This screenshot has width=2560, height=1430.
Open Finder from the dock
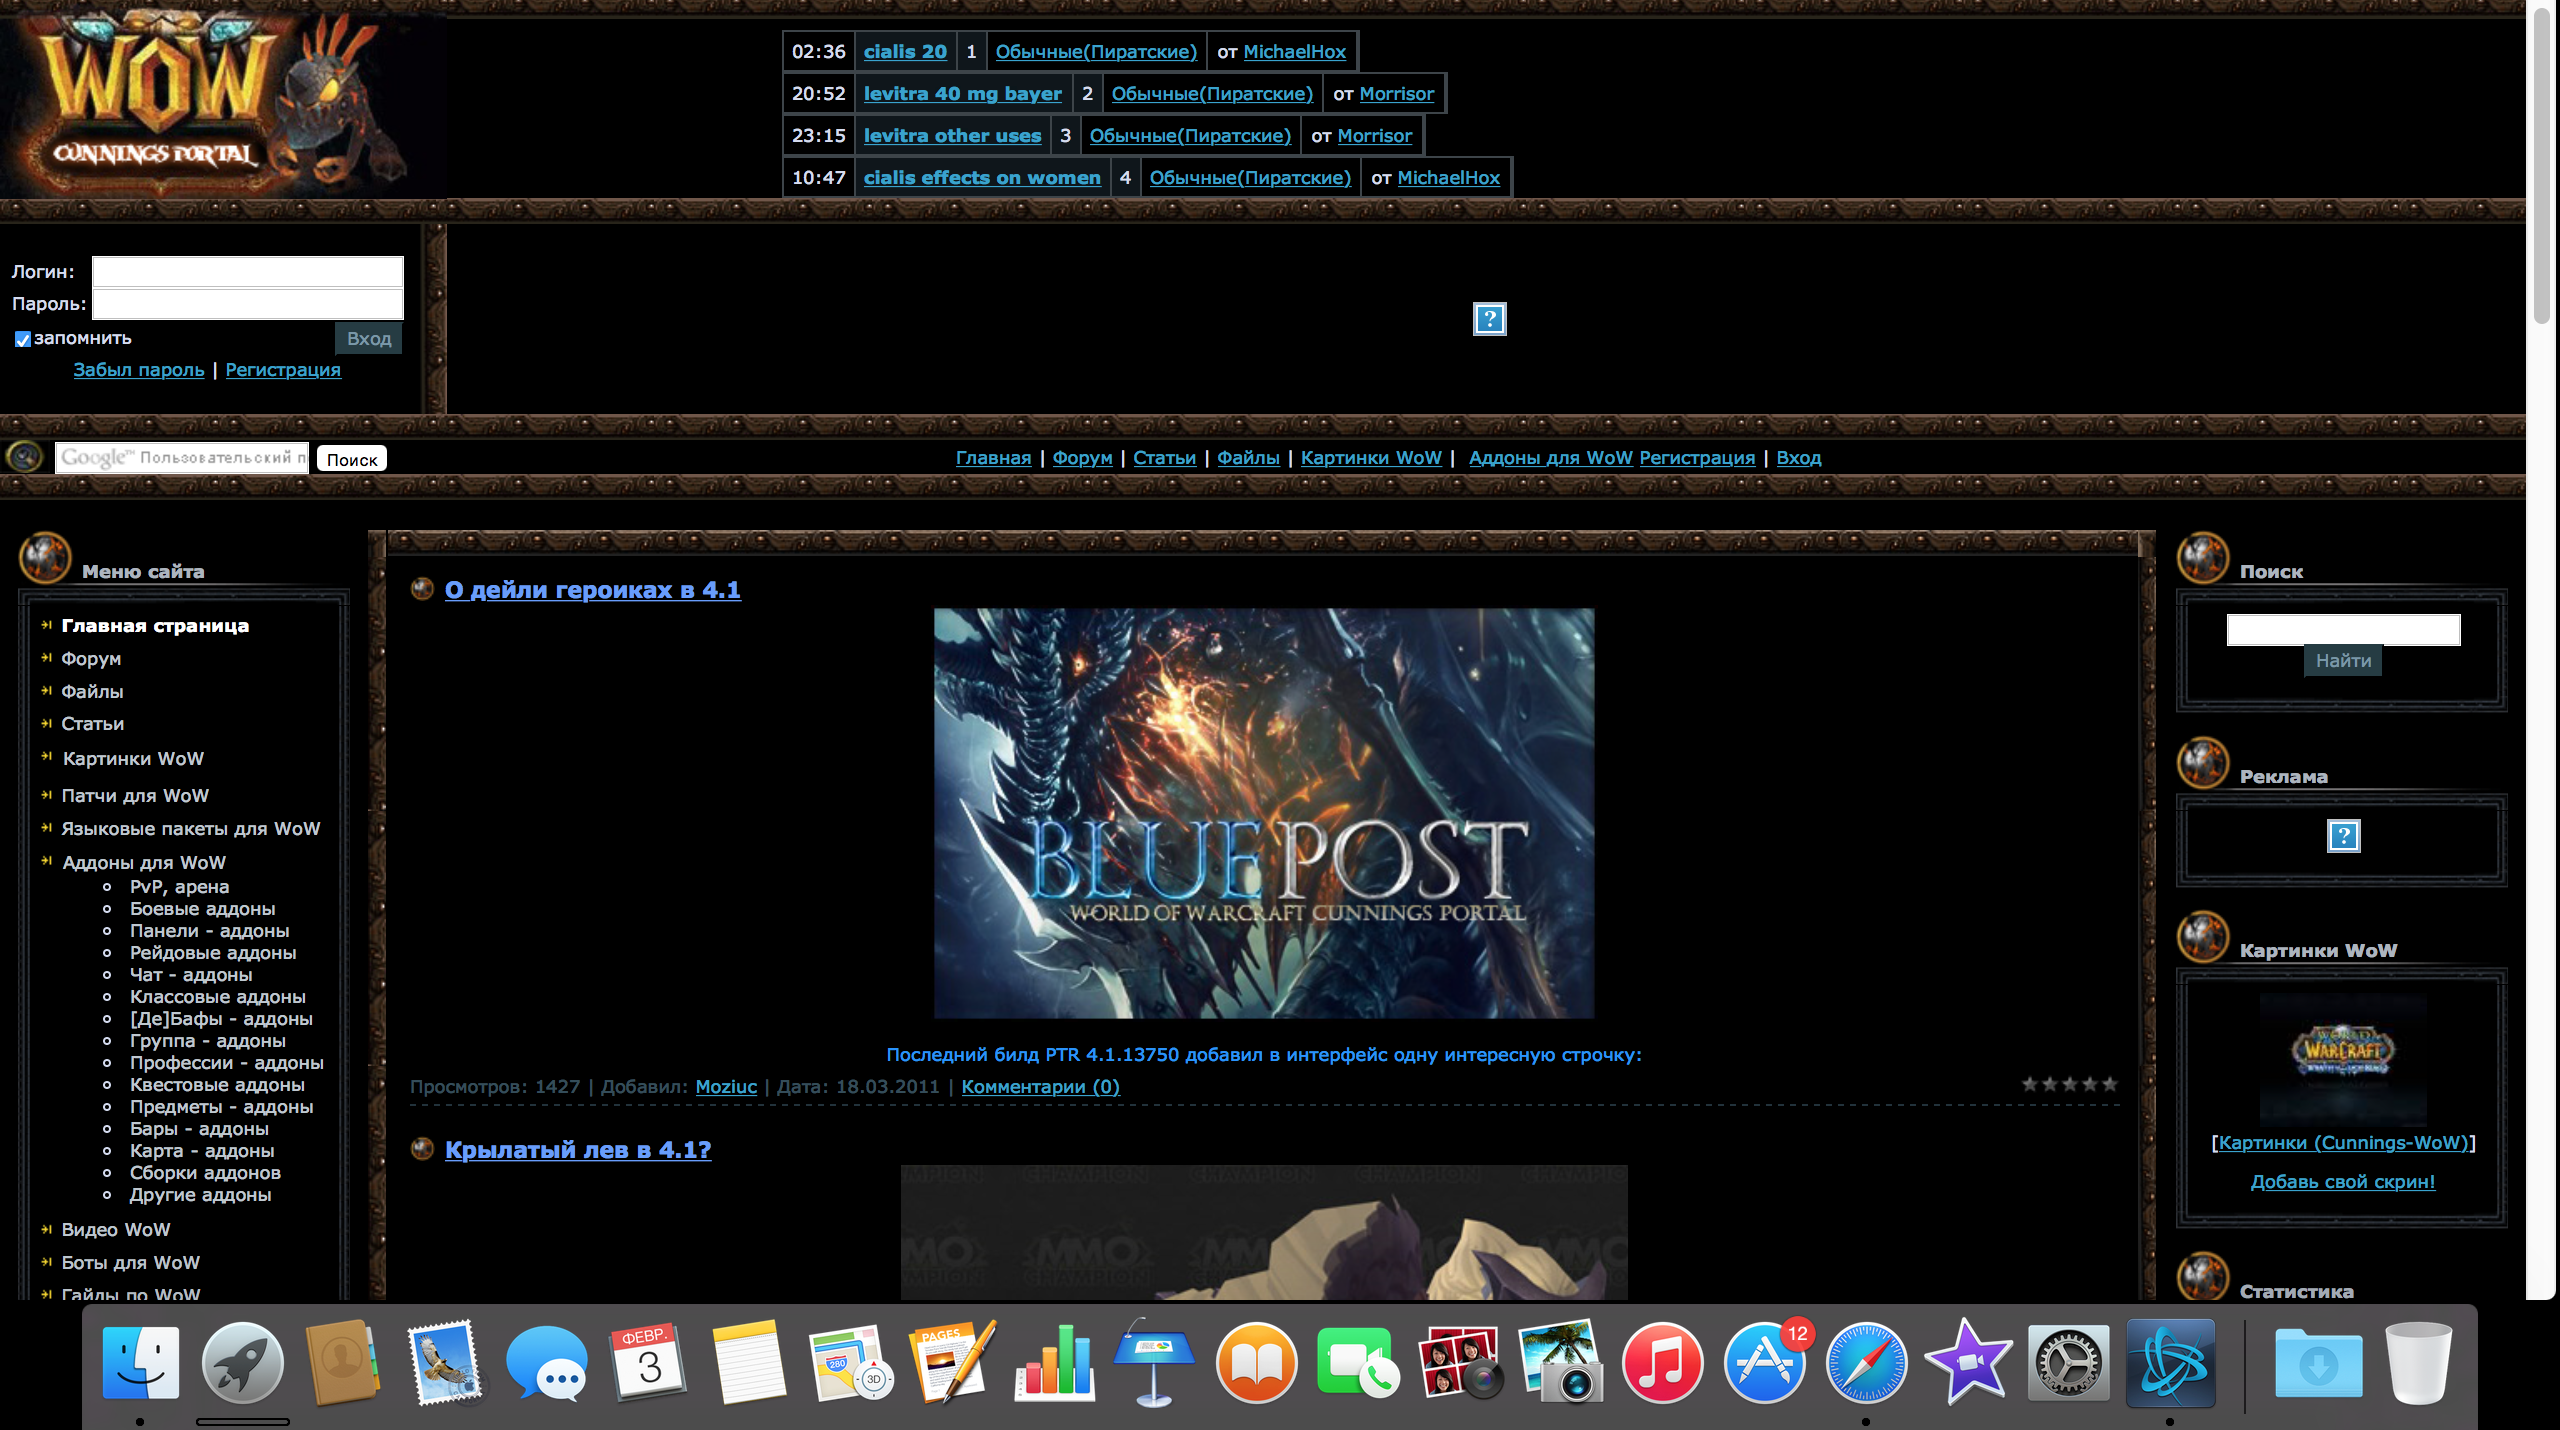click(141, 1363)
